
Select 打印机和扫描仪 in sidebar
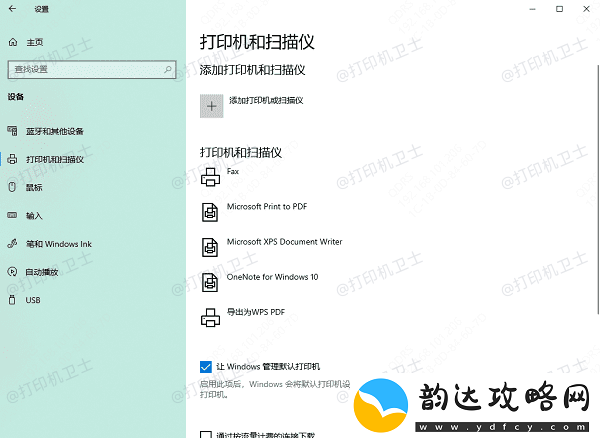tap(55, 159)
